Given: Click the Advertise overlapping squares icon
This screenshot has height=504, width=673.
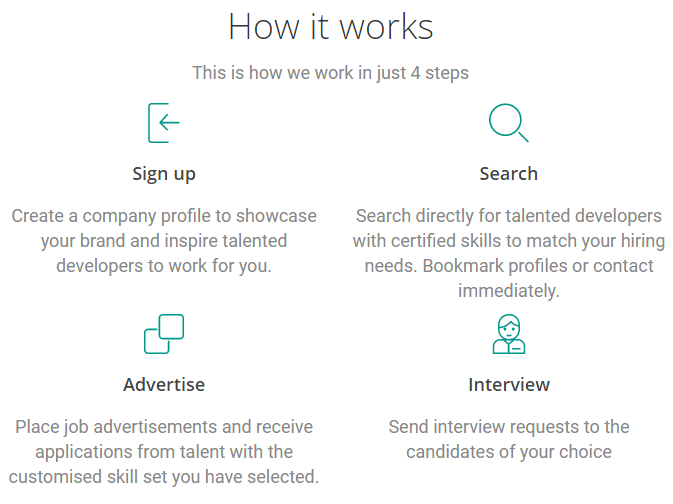Looking at the screenshot, I should click(x=164, y=334).
